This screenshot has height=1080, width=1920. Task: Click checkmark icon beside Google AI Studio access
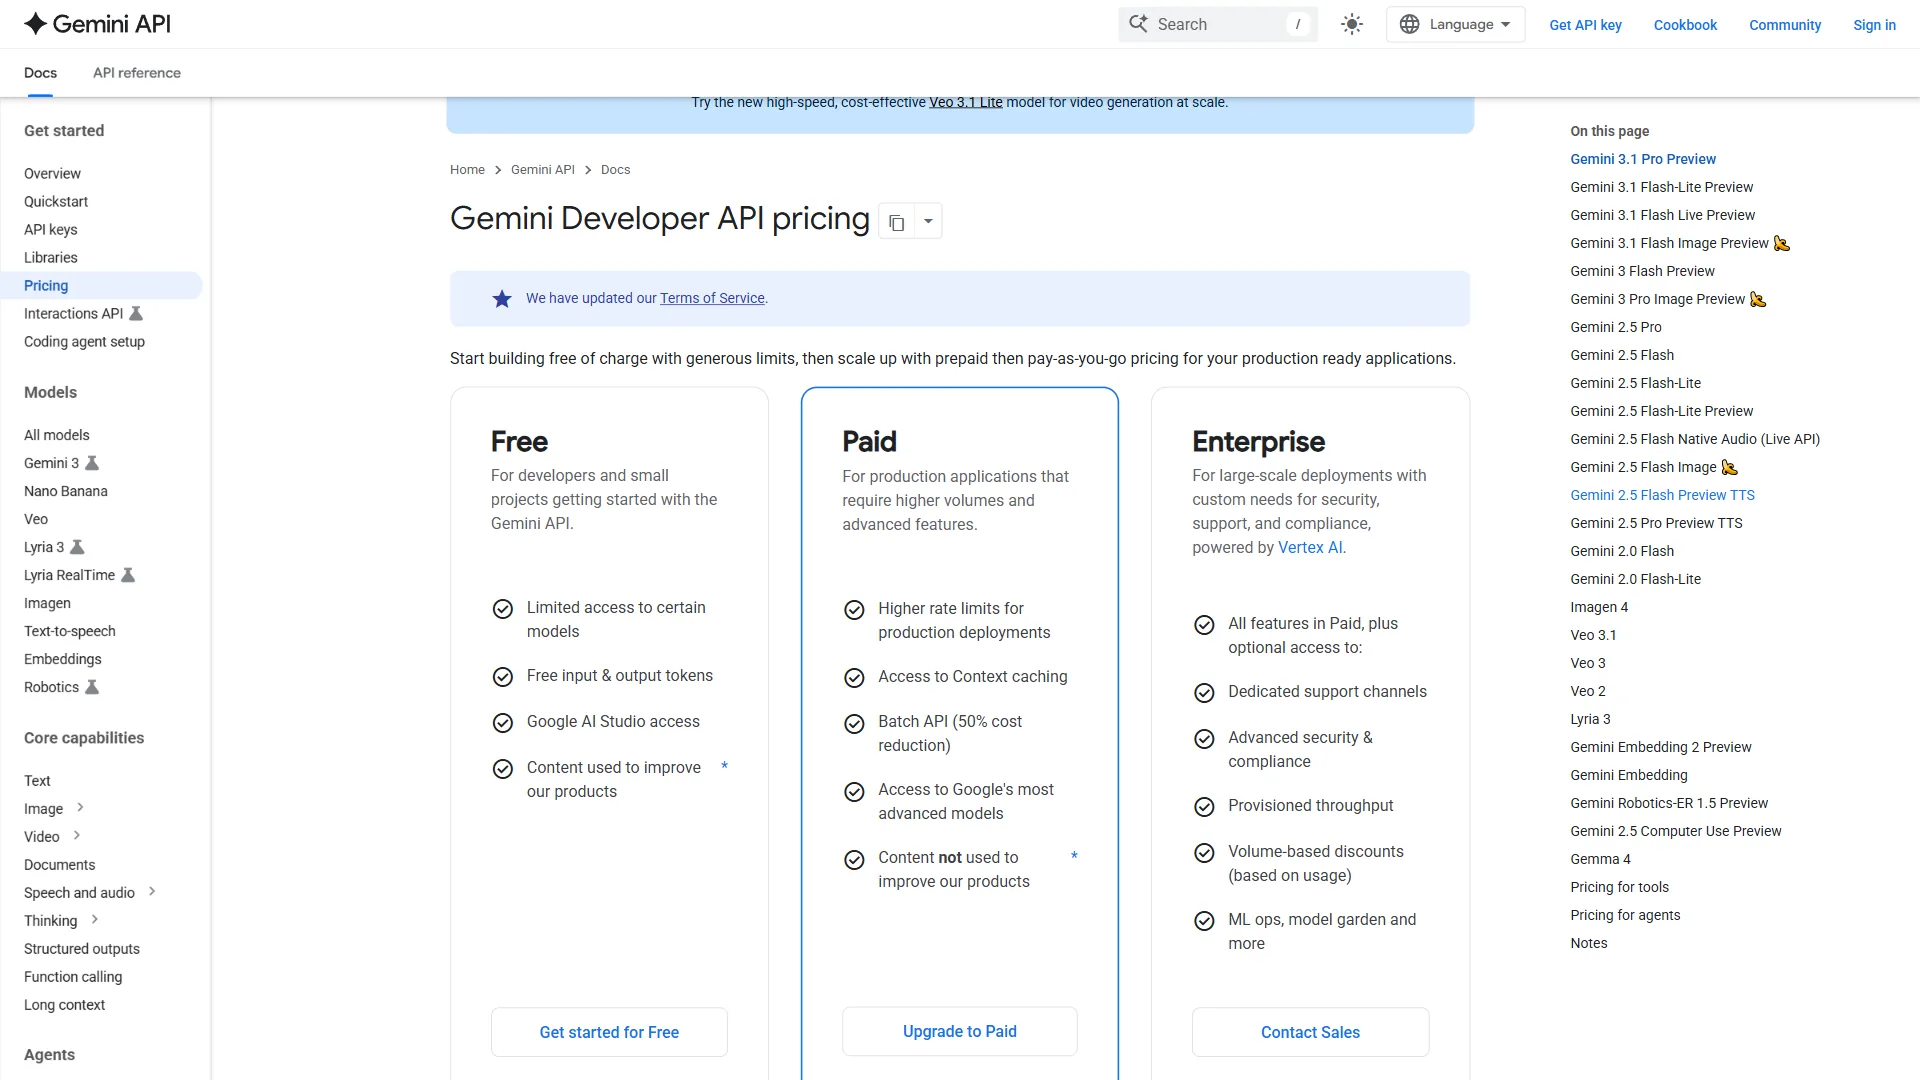pos(503,722)
